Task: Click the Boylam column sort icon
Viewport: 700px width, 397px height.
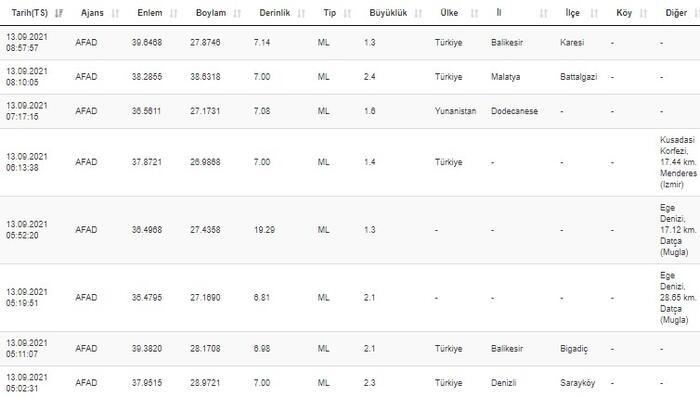Action: tap(237, 13)
